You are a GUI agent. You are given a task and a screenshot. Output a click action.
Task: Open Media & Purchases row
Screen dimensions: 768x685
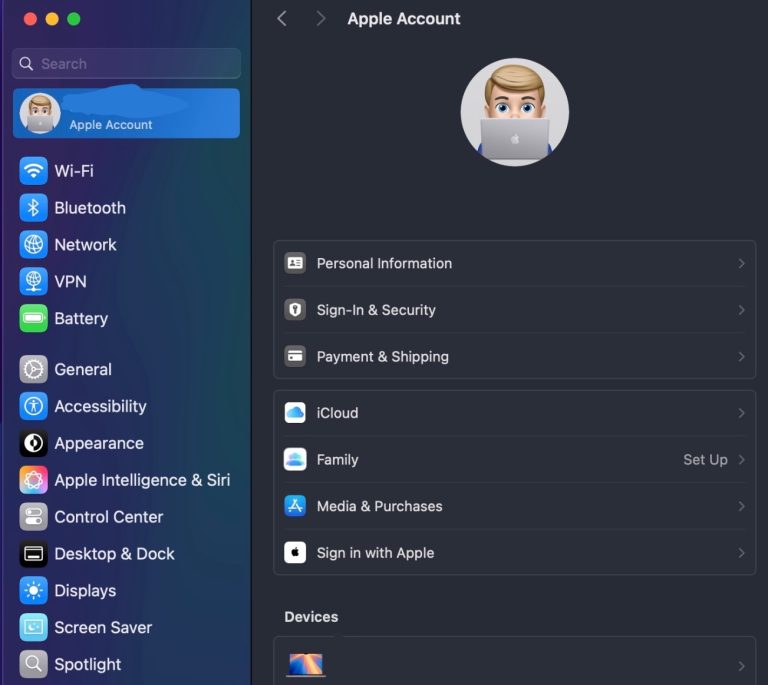tap(514, 506)
